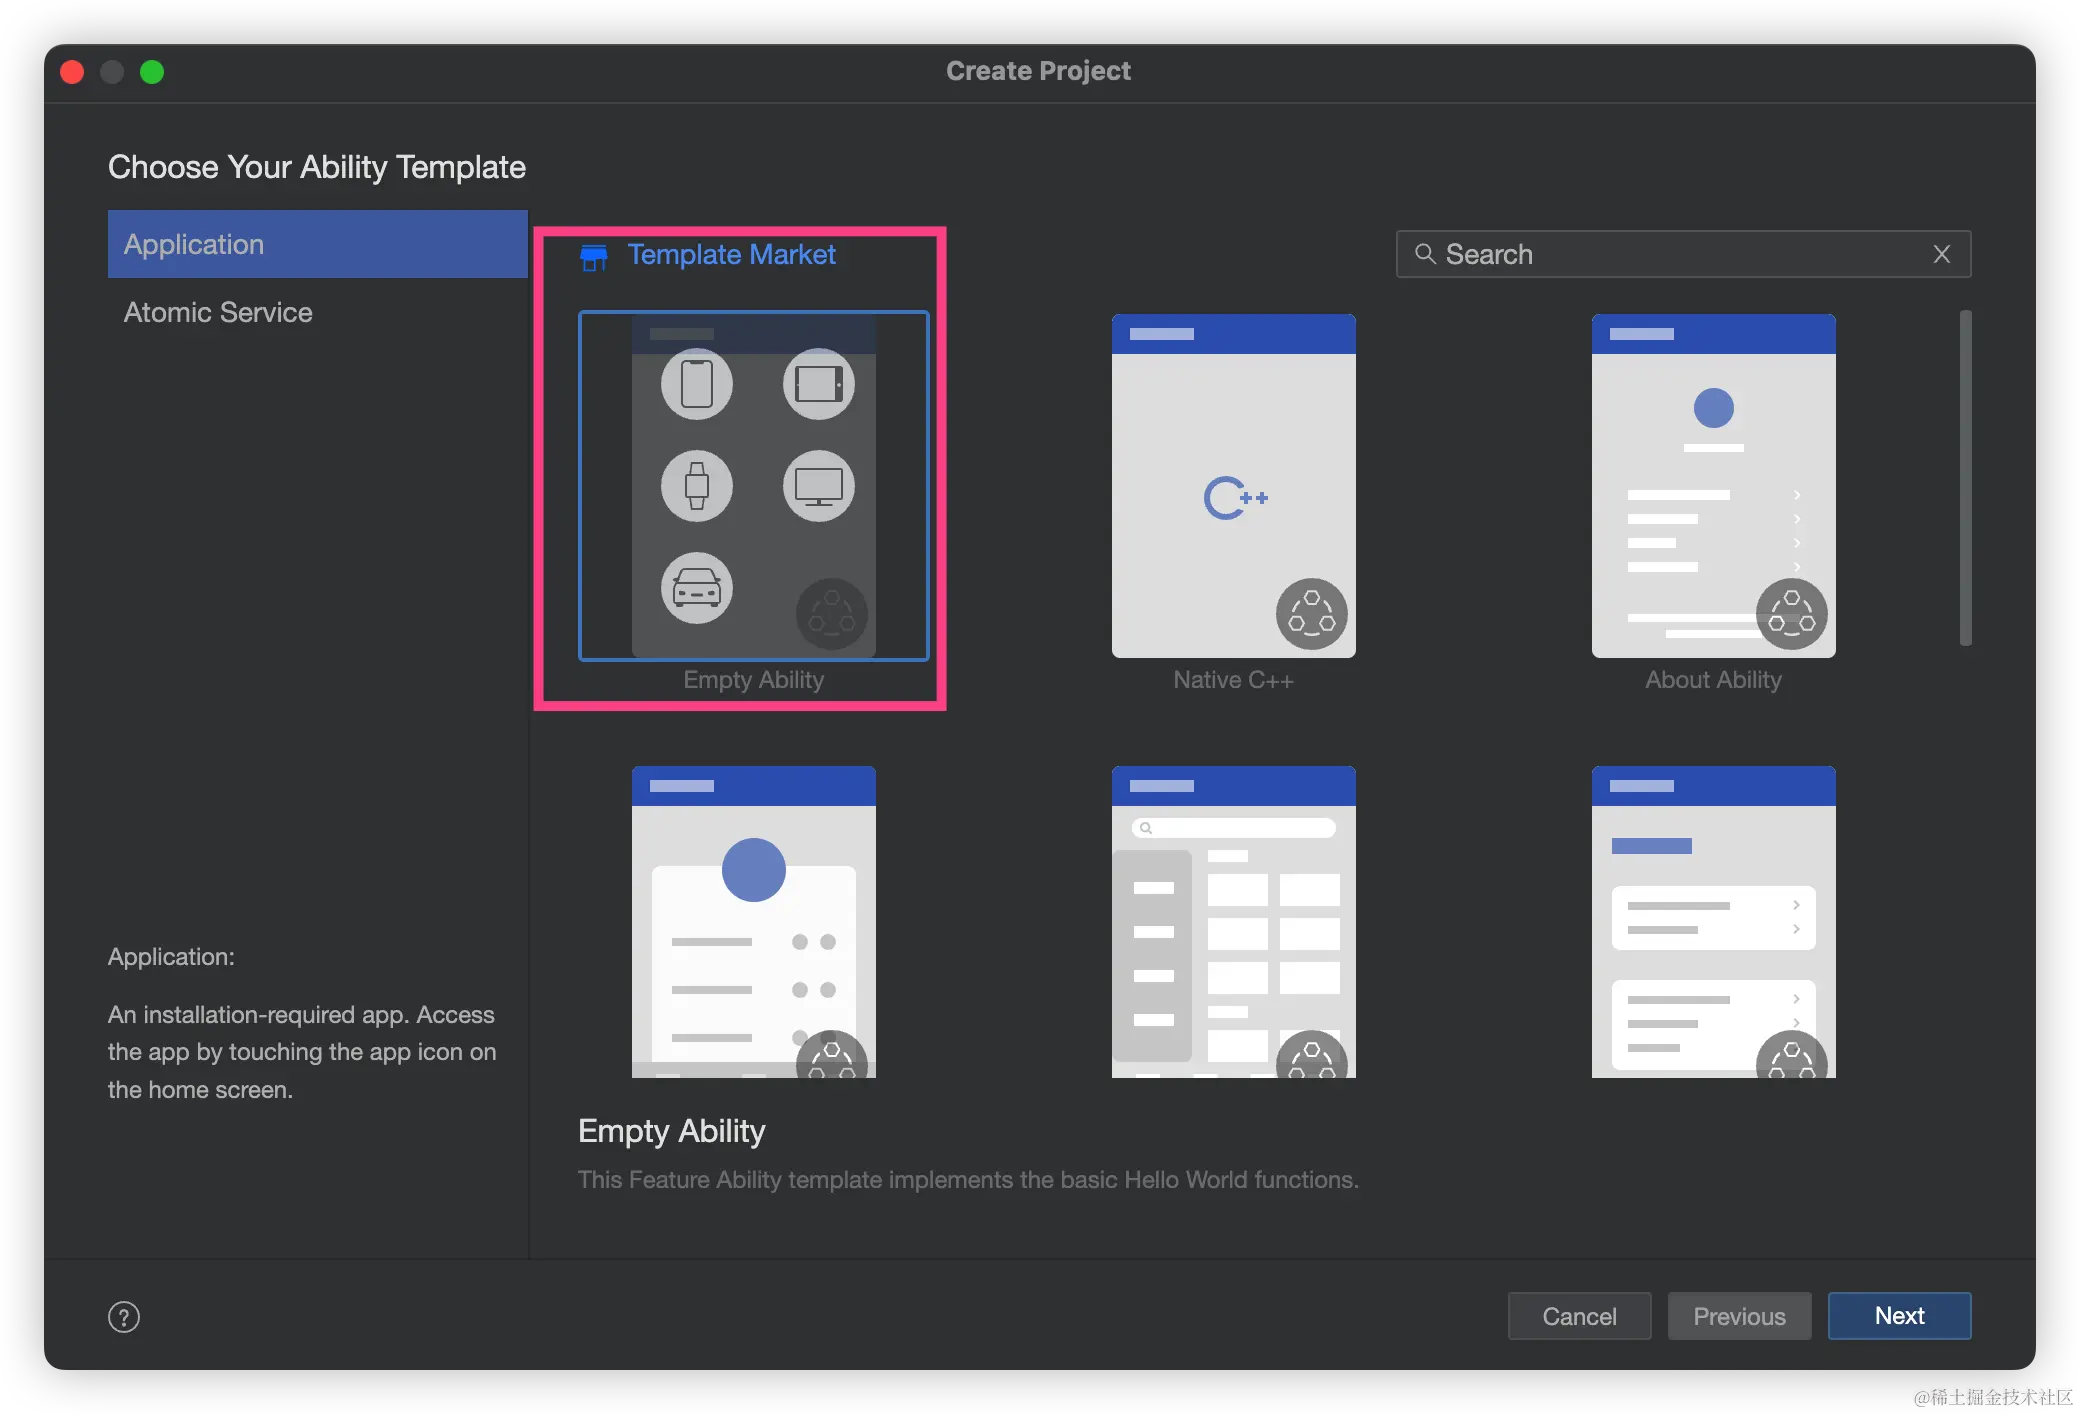Select the Native C++ template label
The width and height of the screenshot is (2080, 1414).
1233,680
